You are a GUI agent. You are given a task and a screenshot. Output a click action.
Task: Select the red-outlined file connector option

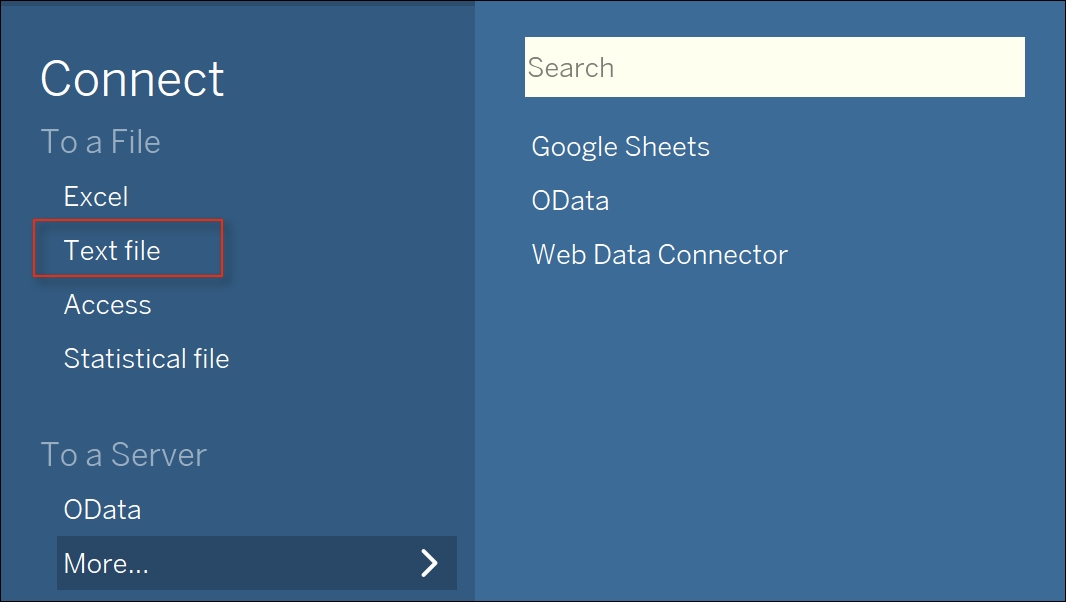[x=128, y=248]
